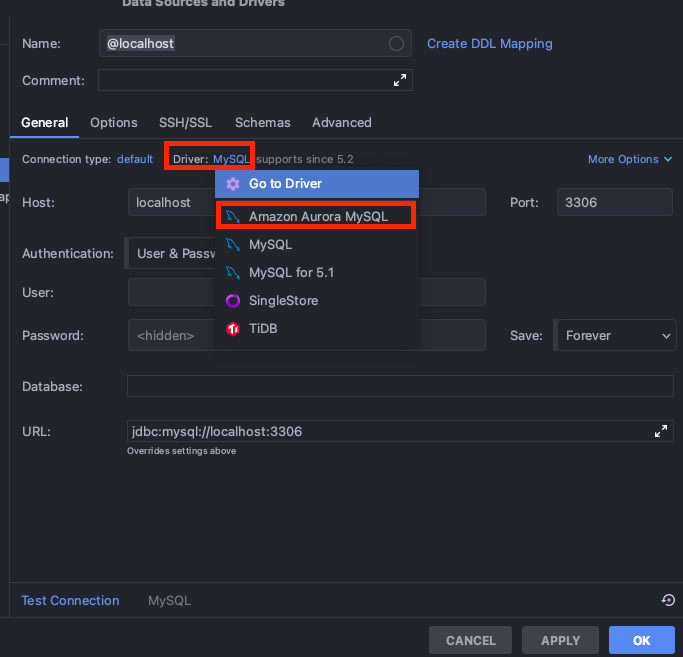Click the MySQL driver link
Image resolution: width=683 pixels, height=657 pixels.
click(x=231, y=159)
